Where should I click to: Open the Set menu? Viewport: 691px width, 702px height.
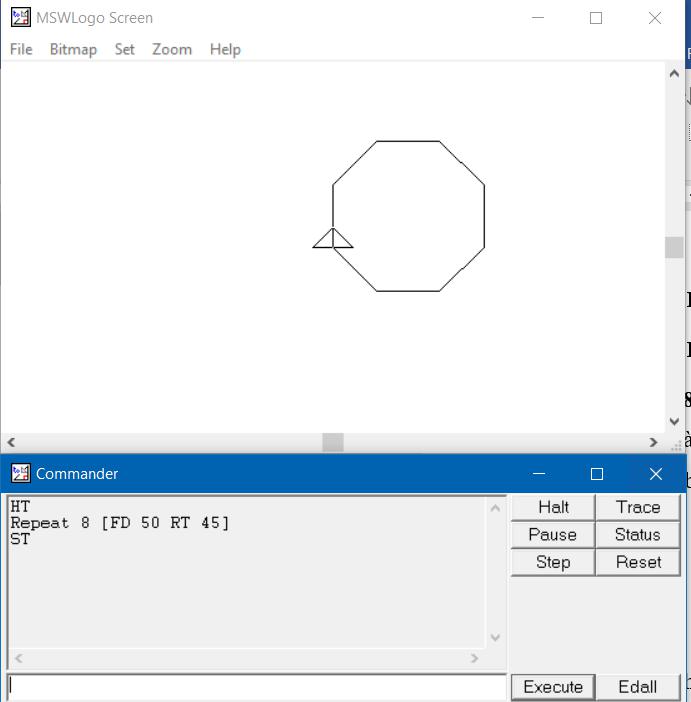124,49
